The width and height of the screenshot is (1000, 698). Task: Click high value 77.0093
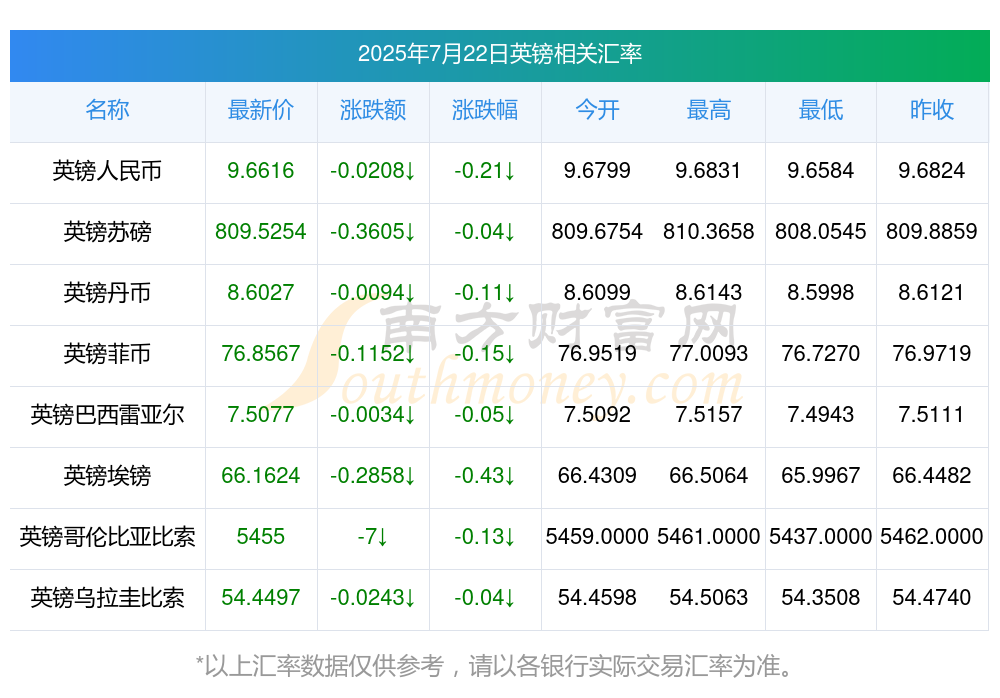[x=709, y=353]
